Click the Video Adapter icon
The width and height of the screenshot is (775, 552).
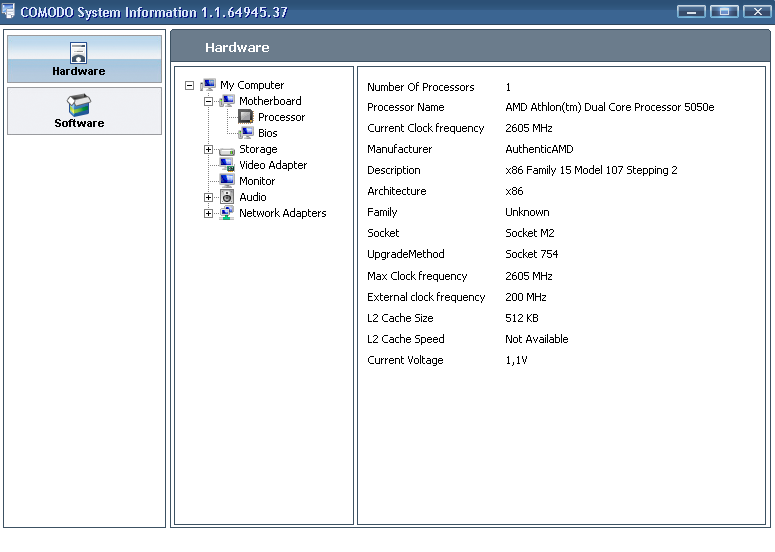(227, 165)
